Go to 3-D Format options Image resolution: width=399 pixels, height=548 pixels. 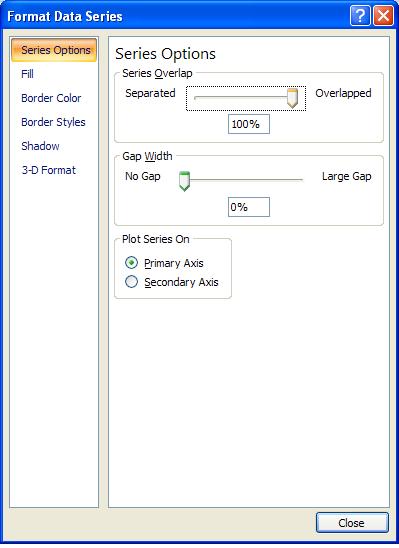49,170
